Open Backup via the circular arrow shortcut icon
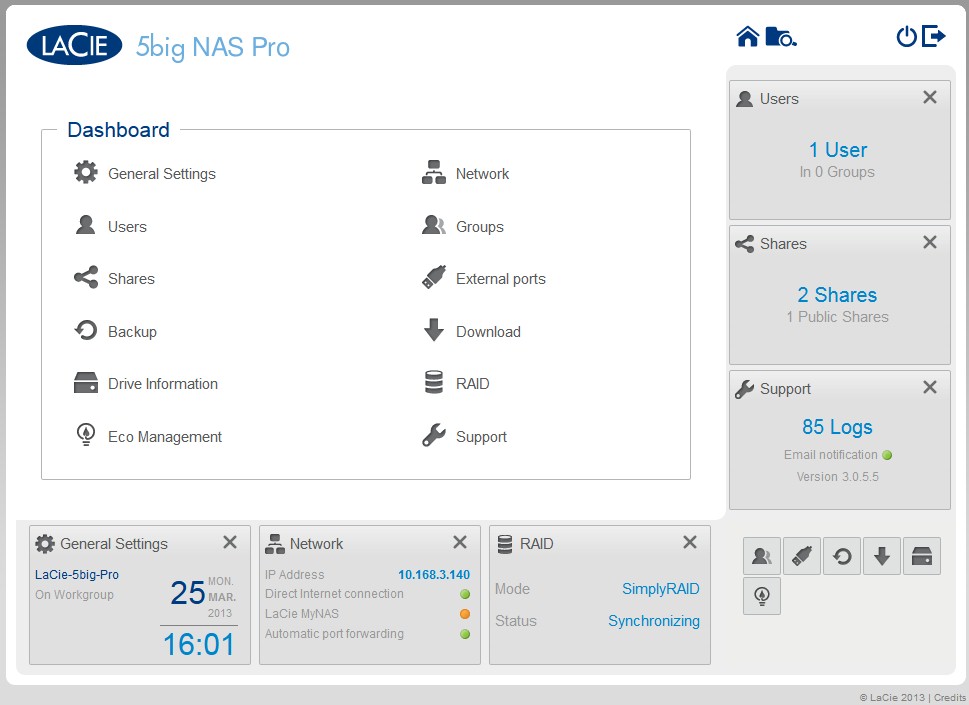The image size is (969, 705). pos(841,555)
